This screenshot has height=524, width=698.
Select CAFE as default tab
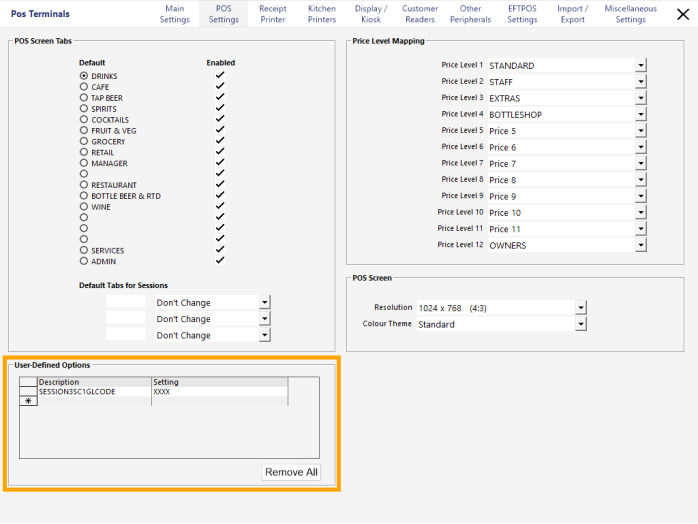[84, 86]
